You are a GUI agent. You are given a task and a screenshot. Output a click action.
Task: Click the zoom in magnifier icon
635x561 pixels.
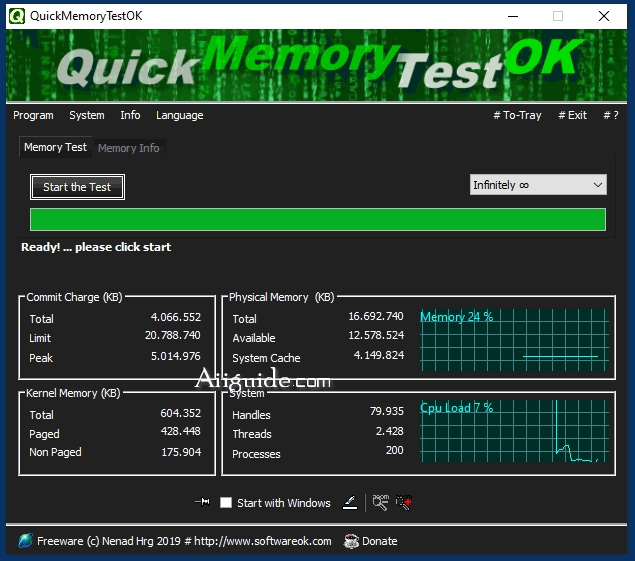click(403, 502)
